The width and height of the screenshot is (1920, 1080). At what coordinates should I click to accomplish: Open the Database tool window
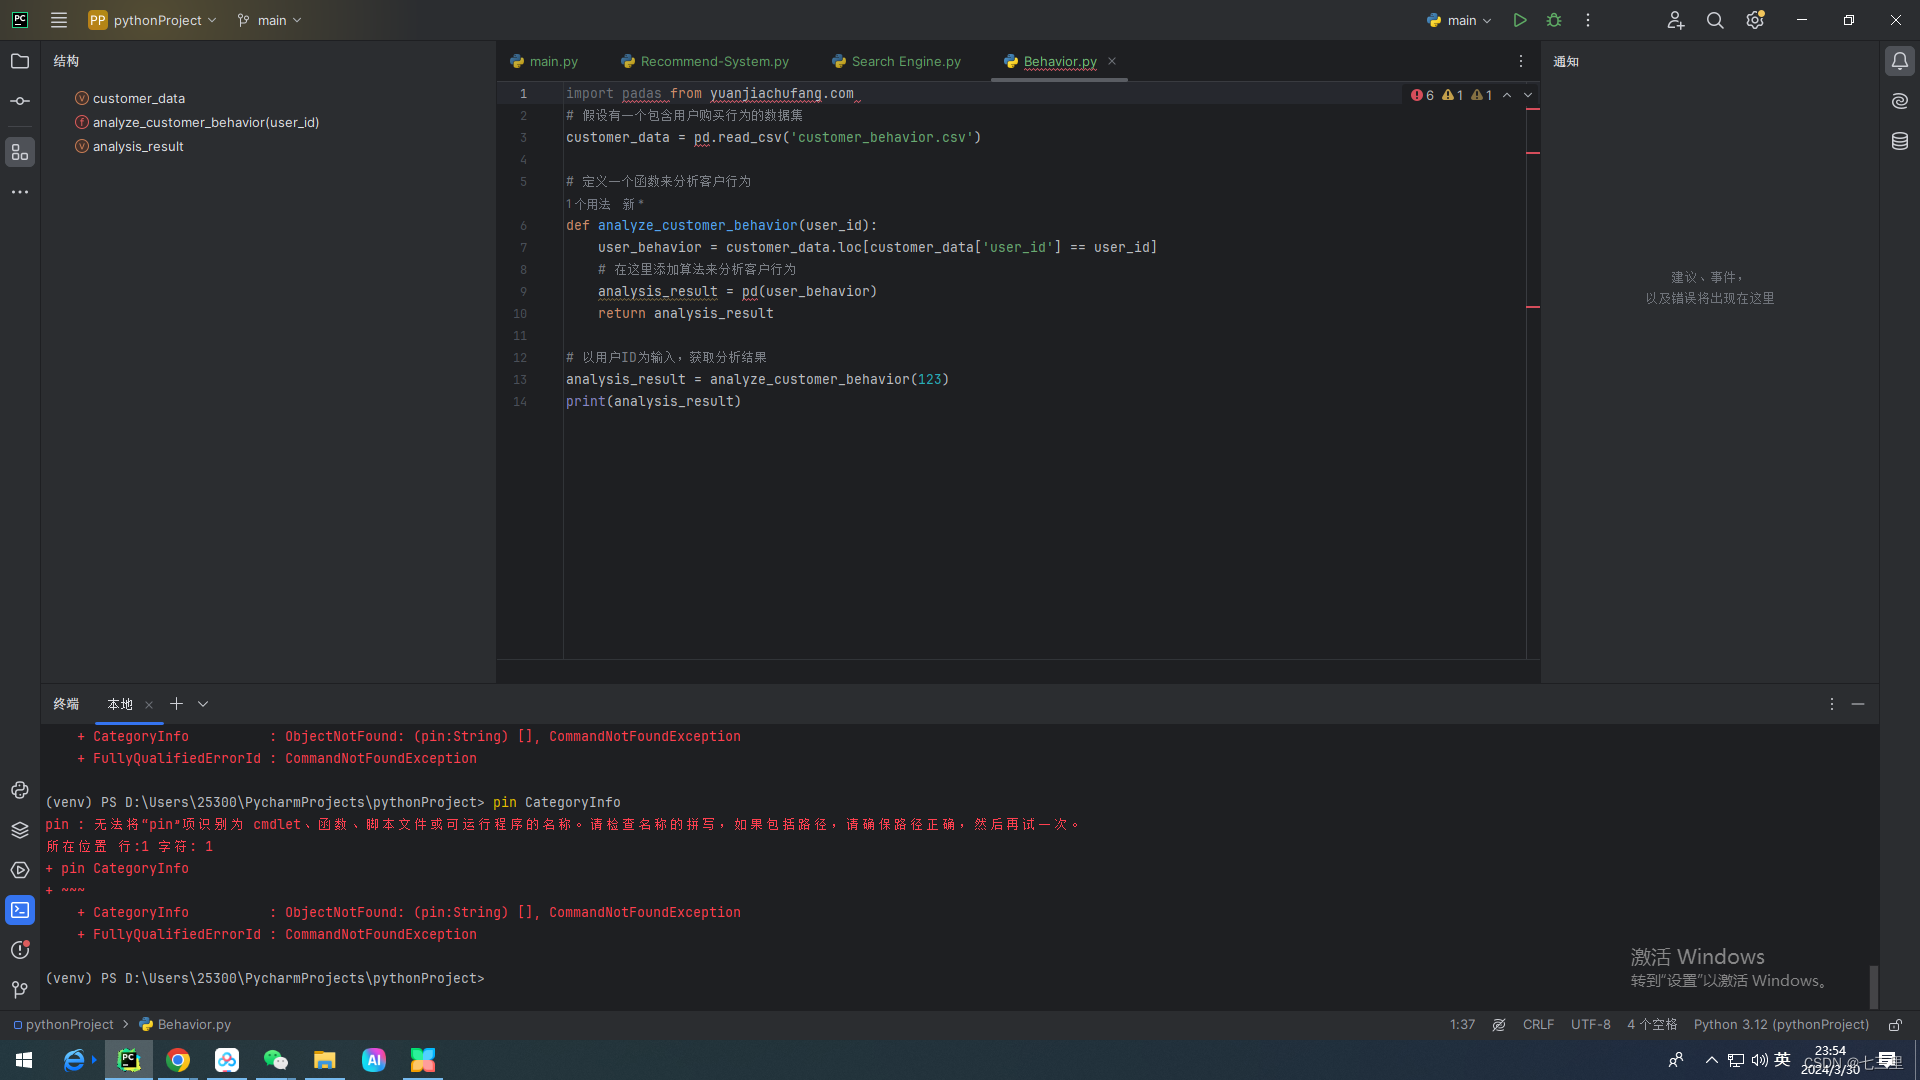[x=1900, y=141]
